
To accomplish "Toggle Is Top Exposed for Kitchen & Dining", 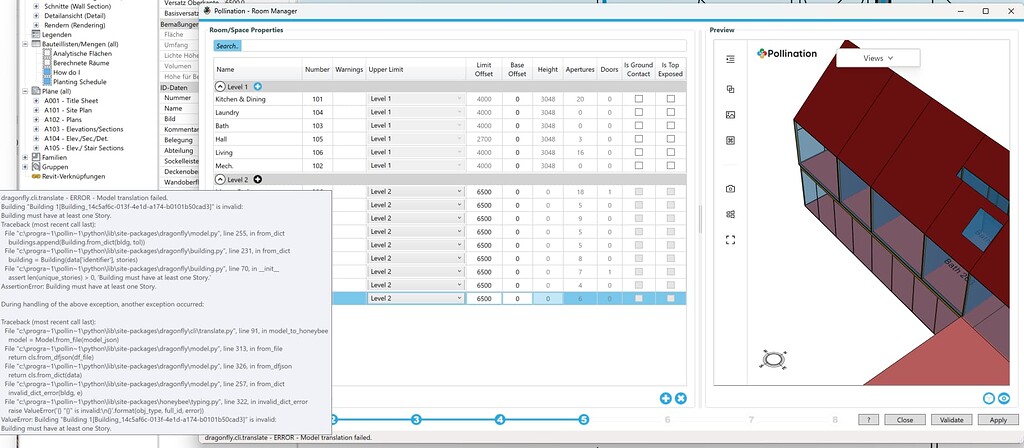I will click(x=671, y=99).
